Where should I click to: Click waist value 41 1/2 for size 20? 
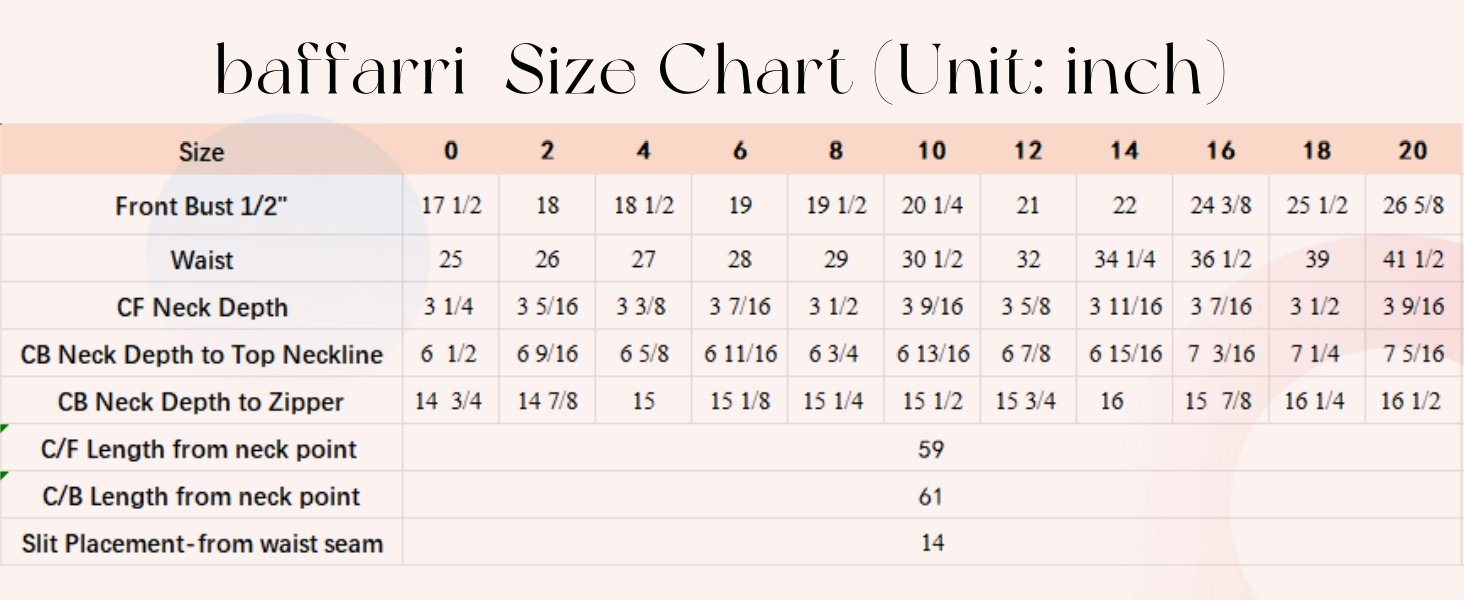coord(1412,260)
